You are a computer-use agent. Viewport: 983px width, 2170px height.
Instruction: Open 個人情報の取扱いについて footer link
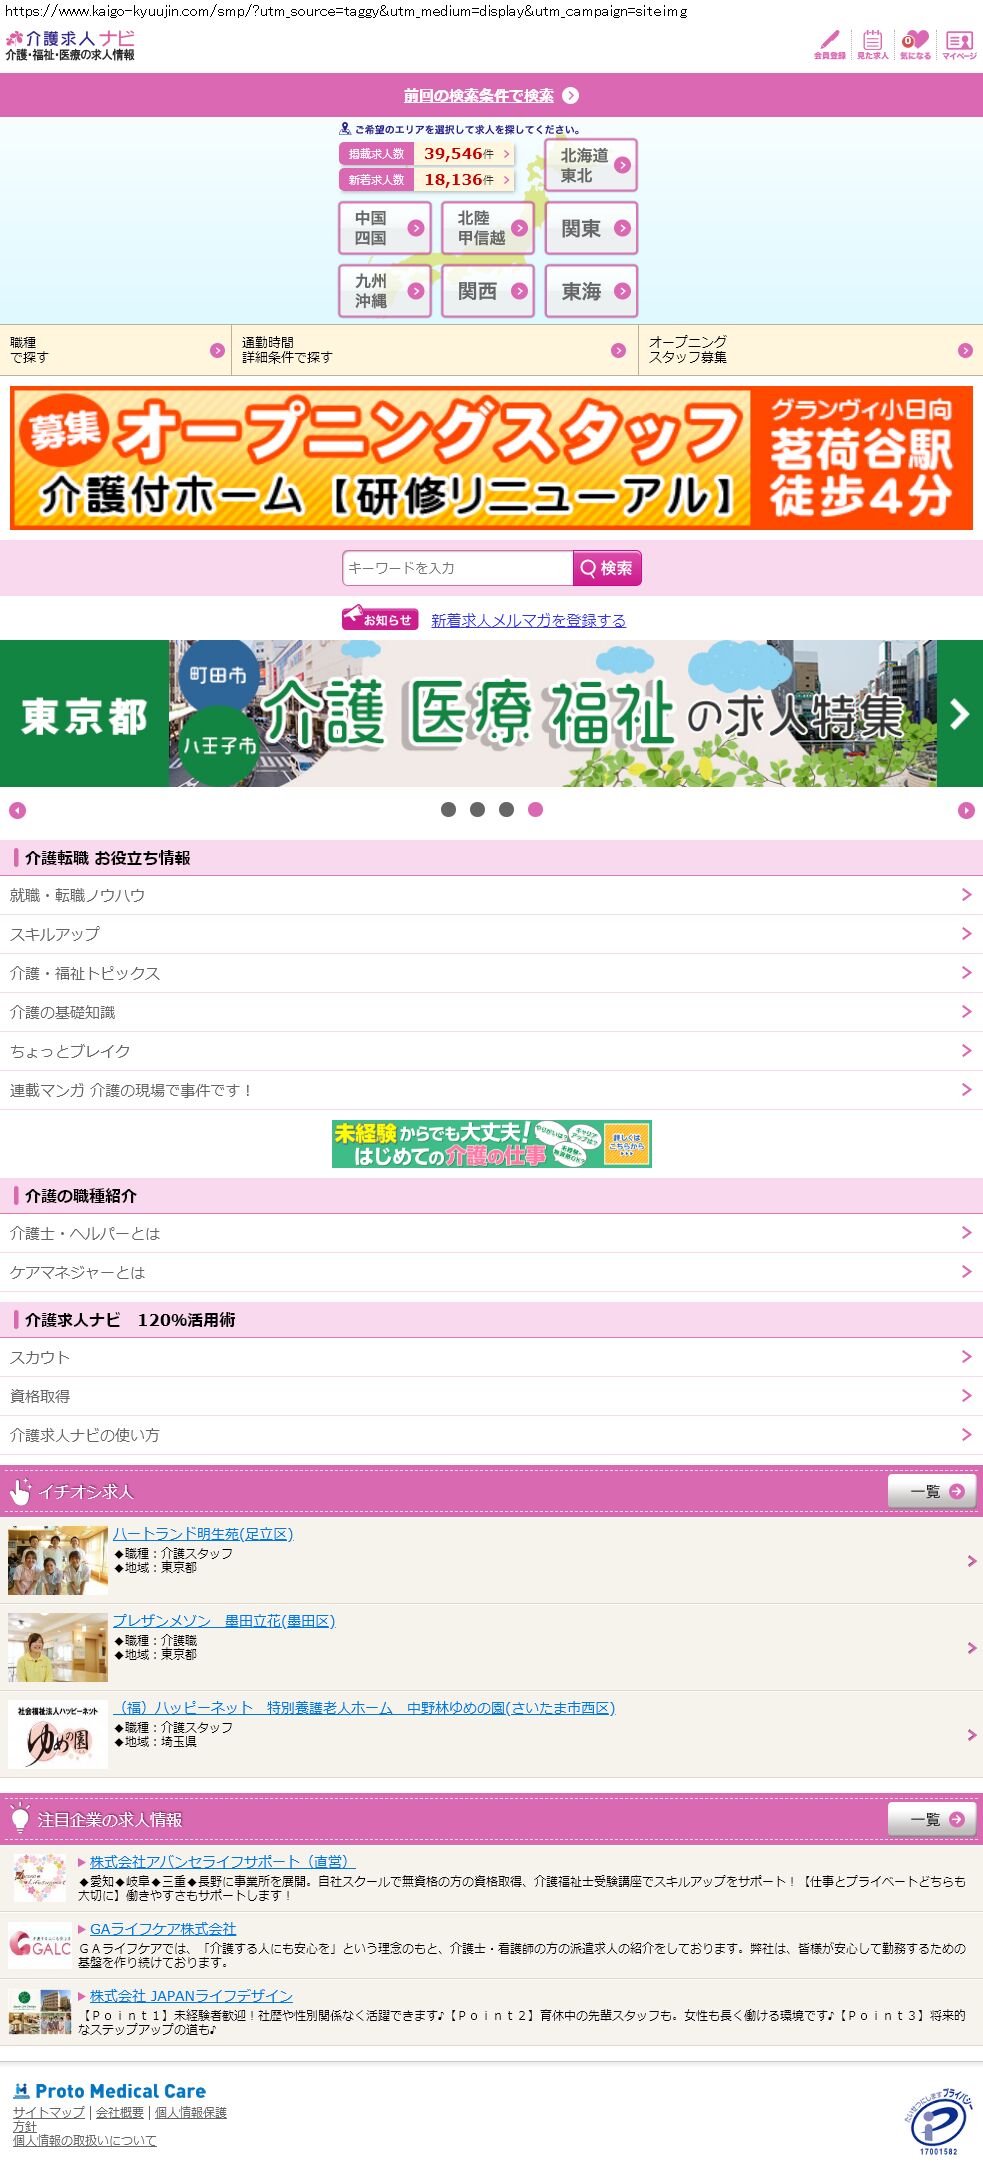point(85,2141)
